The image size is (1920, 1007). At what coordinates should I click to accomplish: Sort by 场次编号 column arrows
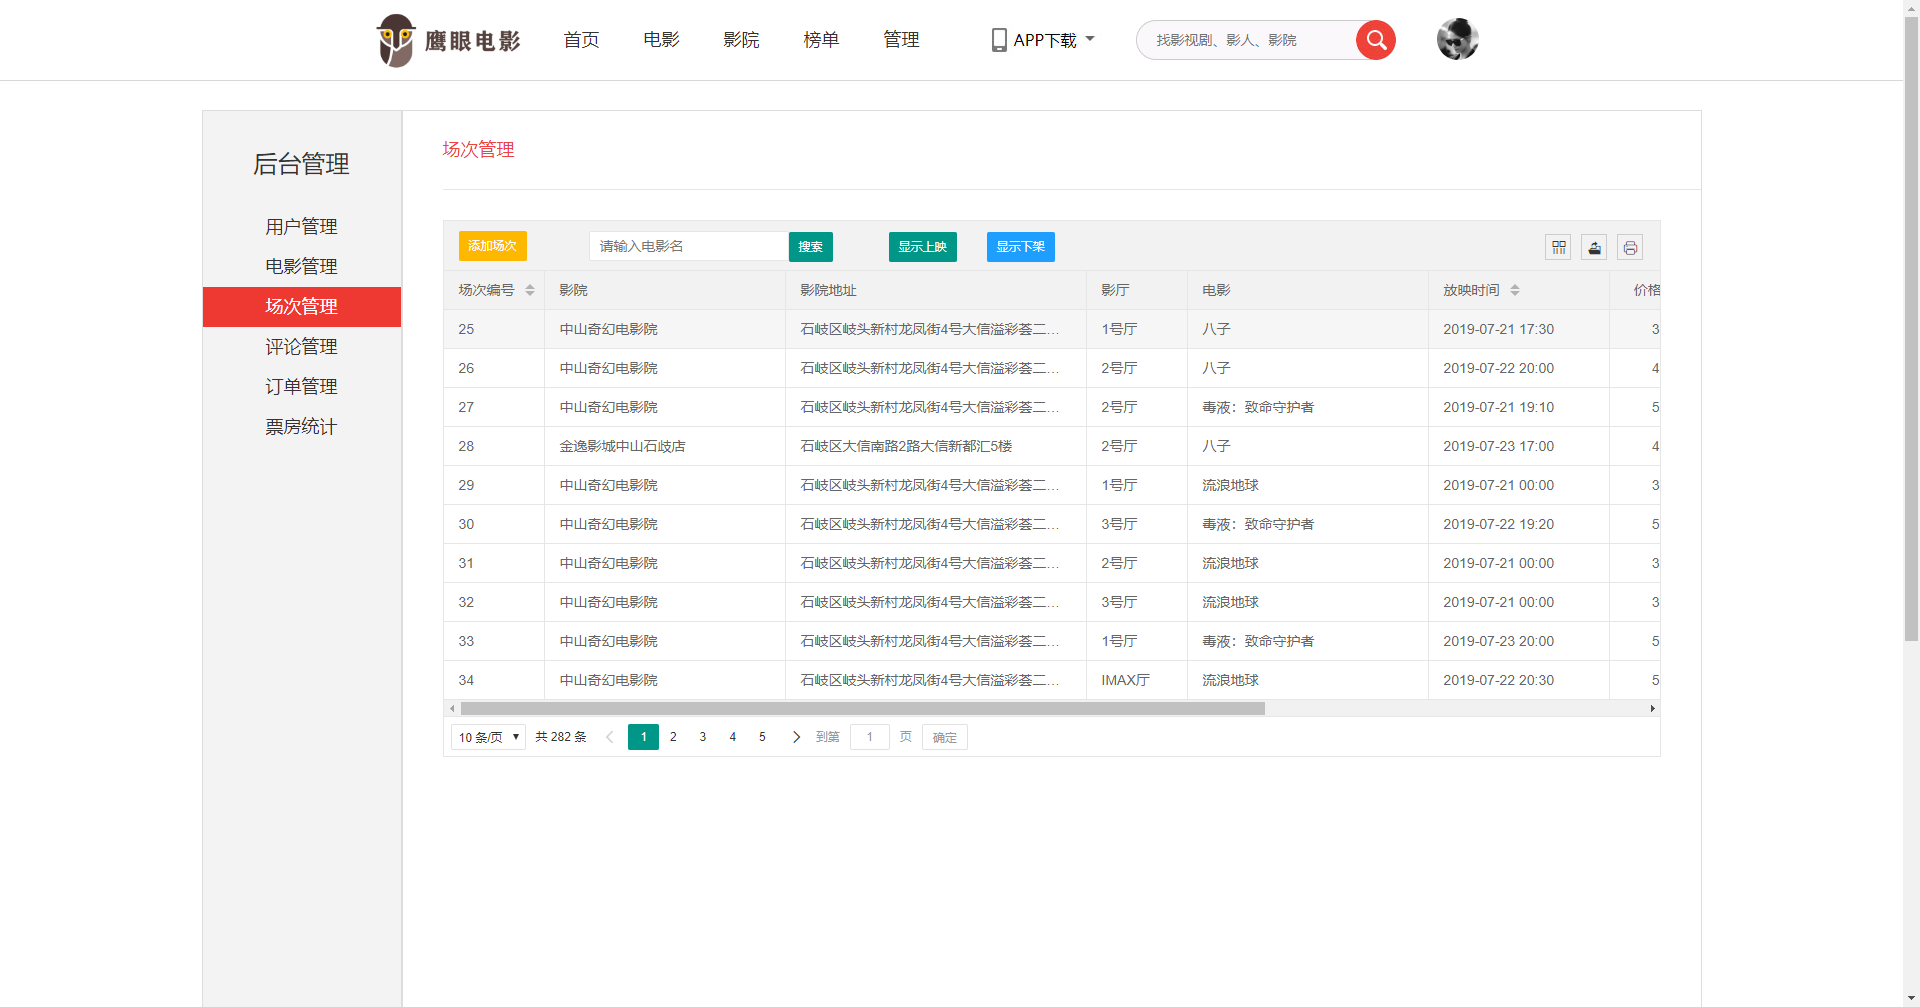pos(530,290)
